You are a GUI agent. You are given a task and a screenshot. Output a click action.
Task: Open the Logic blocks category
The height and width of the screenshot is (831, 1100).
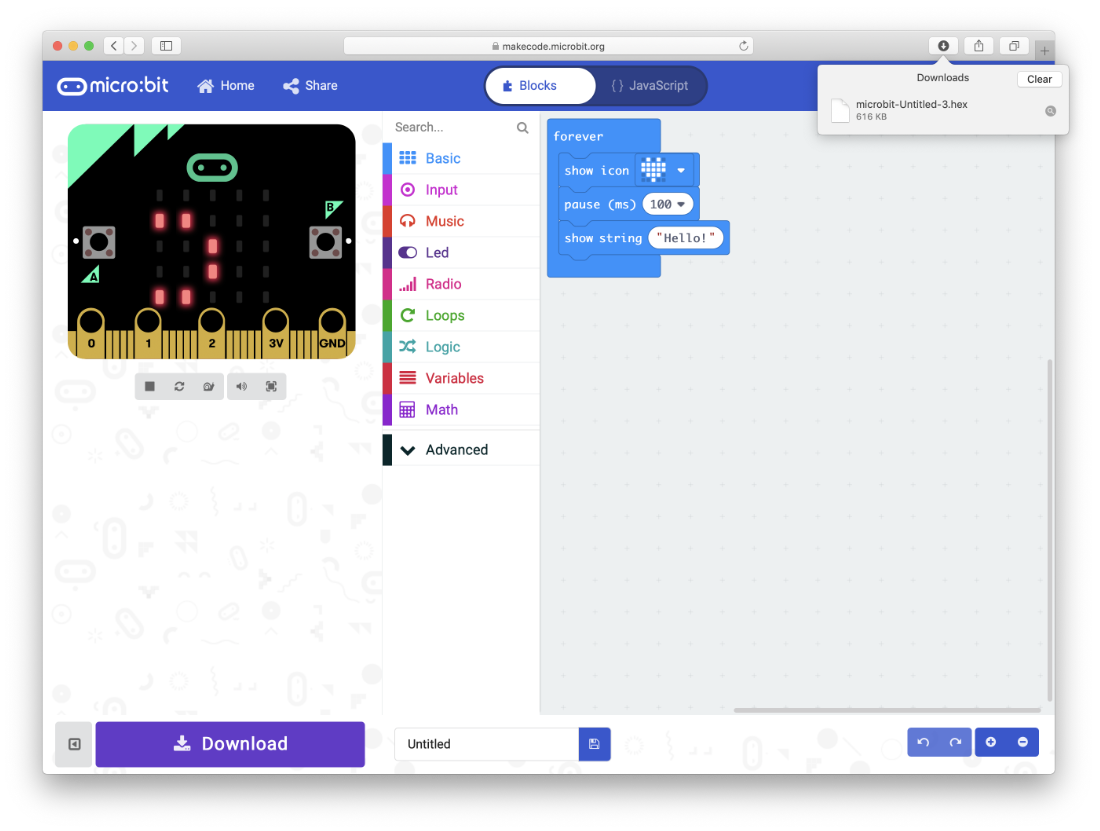click(x=461, y=347)
